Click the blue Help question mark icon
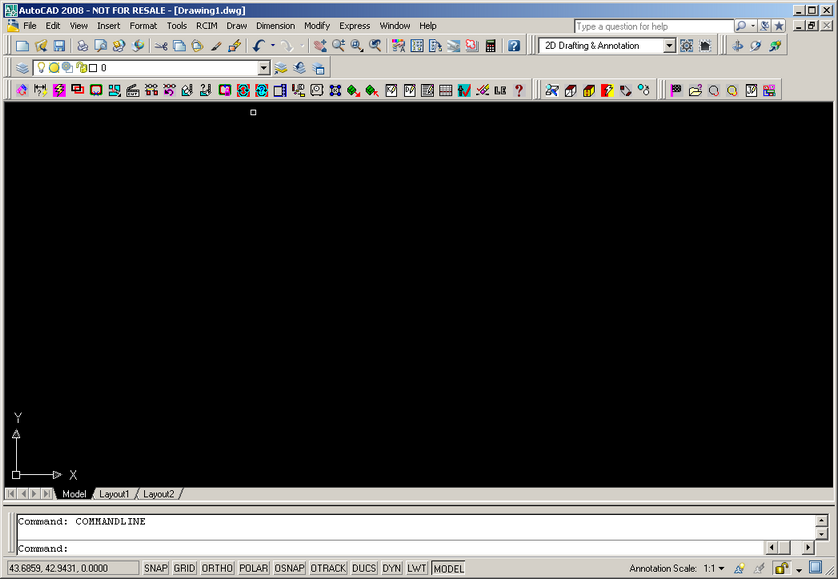The height and width of the screenshot is (579, 838). point(514,46)
